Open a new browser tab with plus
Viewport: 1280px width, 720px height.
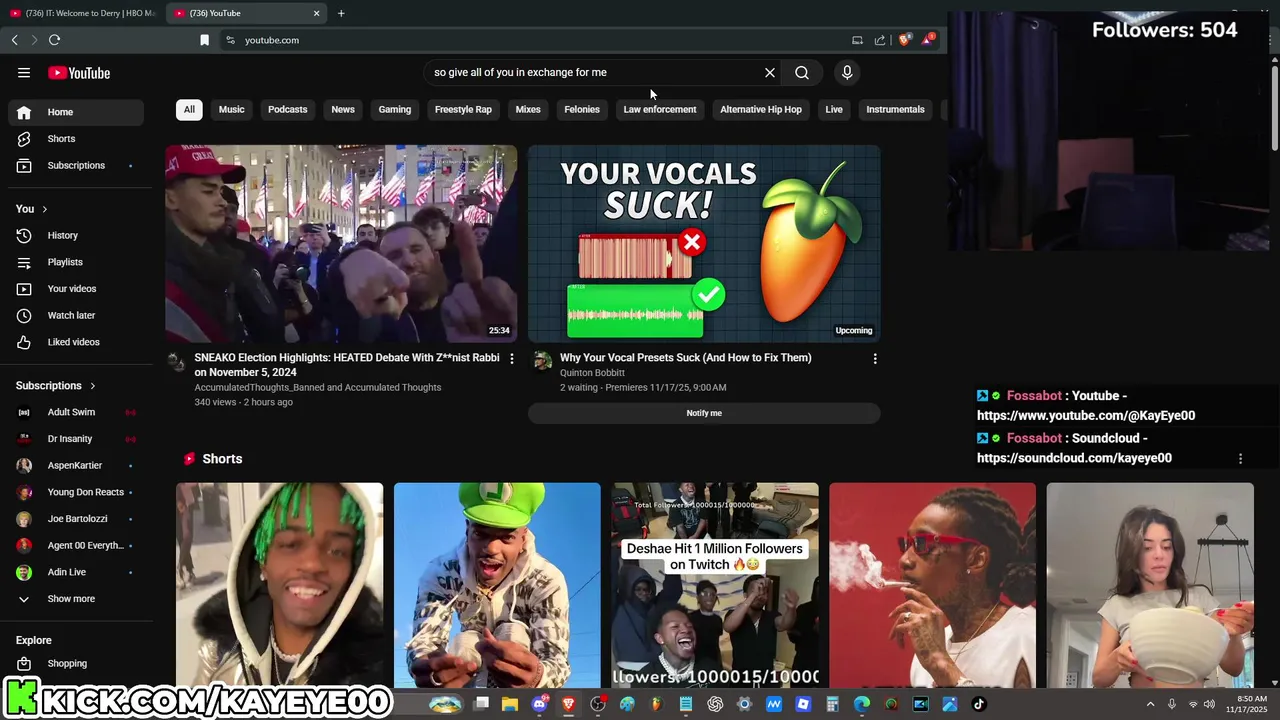341,13
